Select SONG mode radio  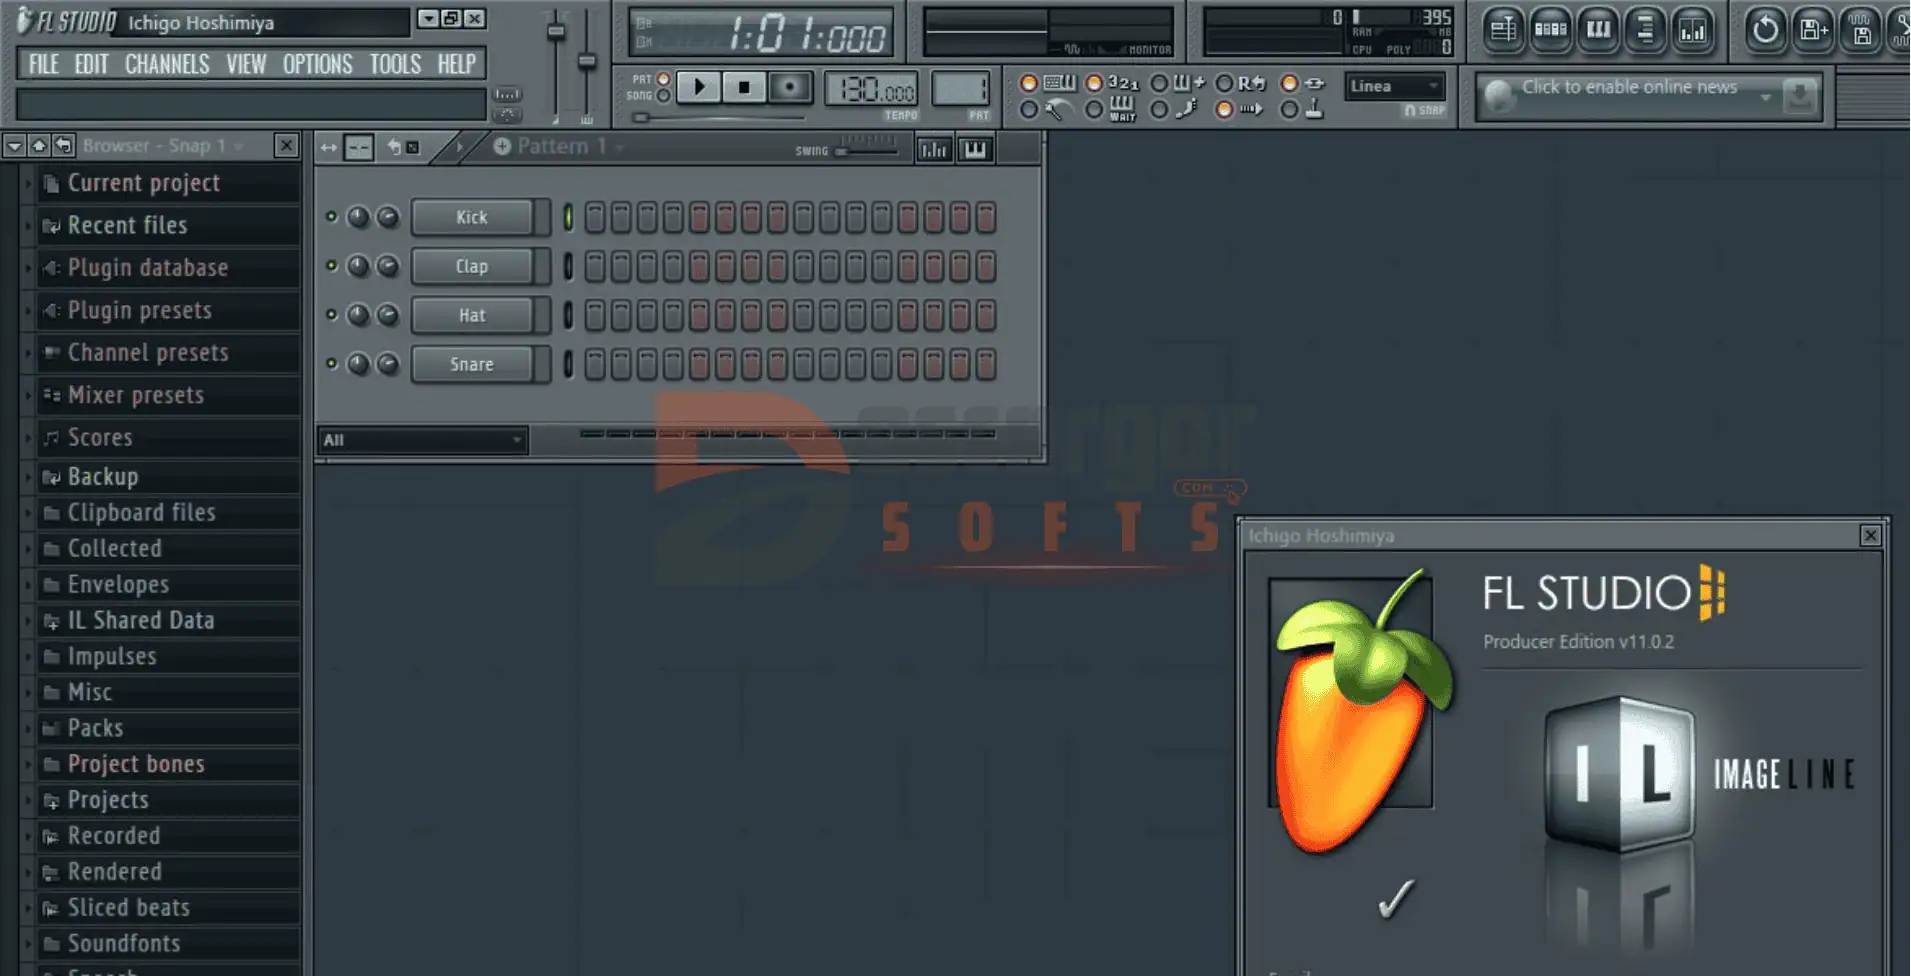[663, 96]
